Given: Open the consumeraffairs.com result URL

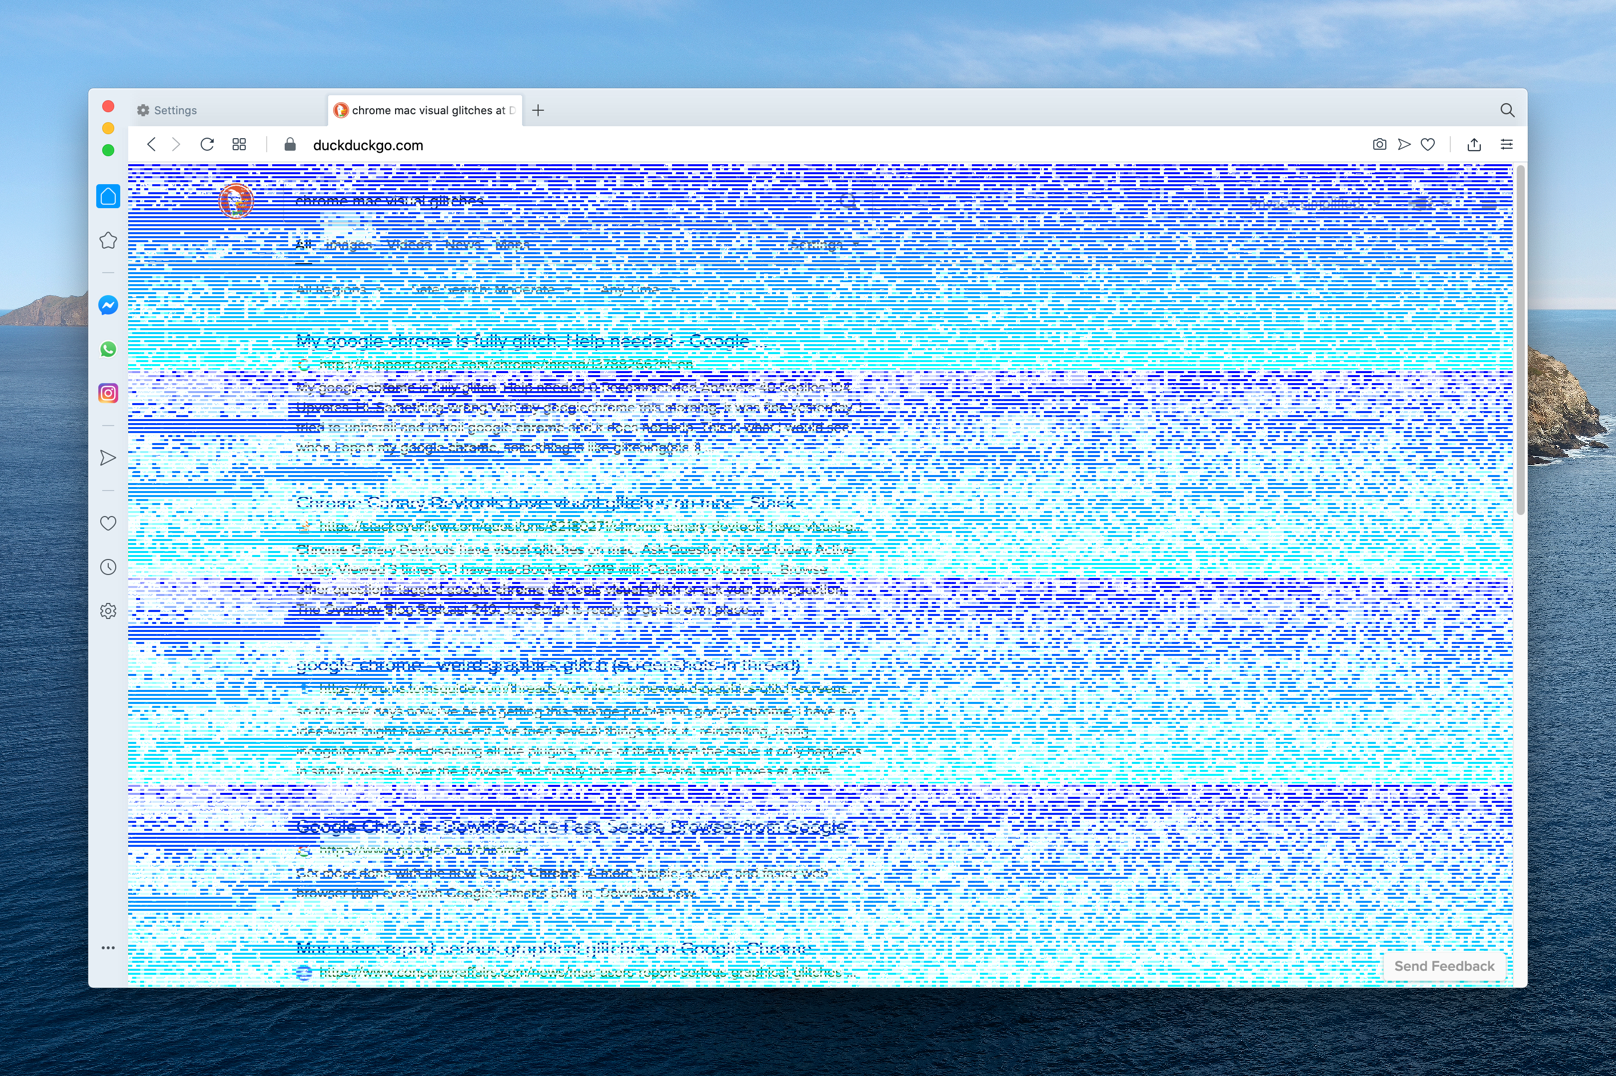Looking at the screenshot, I should click(585, 972).
